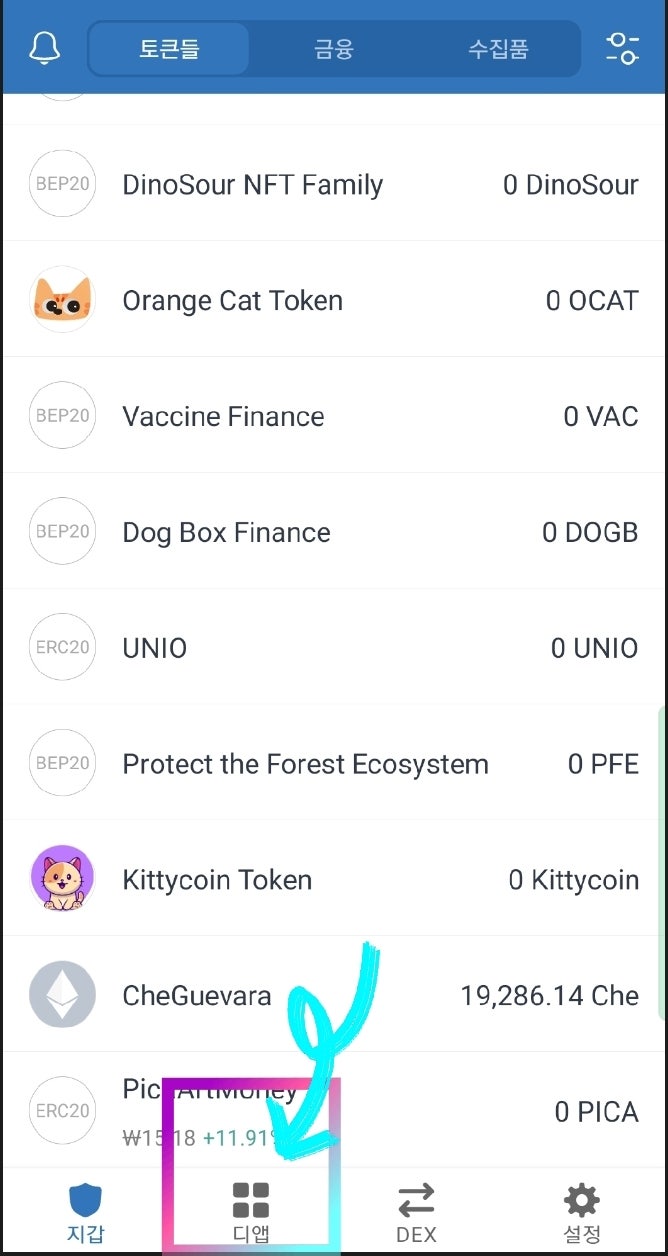Open Protect the Forest Ecosystem token
Image resolution: width=668 pixels, height=1256 pixels.
(x=305, y=763)
